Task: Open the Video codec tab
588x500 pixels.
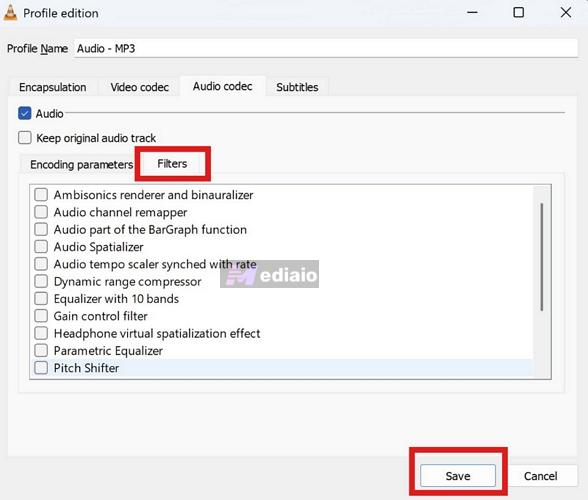Action: (x=140, y=87)
